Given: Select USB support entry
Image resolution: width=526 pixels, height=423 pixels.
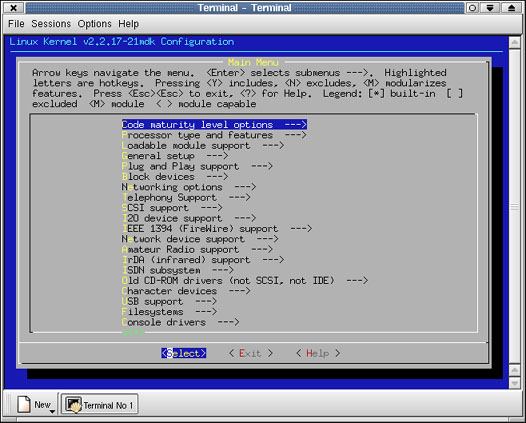Looking at the screenshot, I should click(169, 302).
